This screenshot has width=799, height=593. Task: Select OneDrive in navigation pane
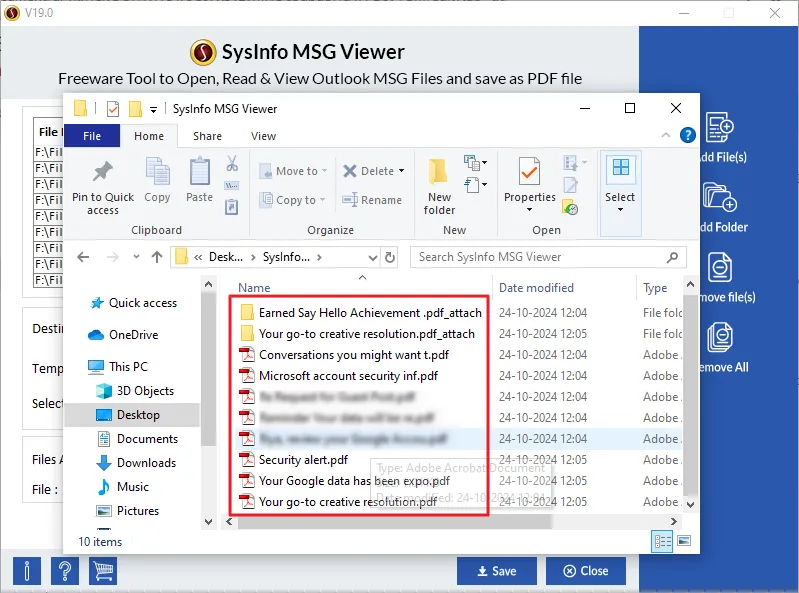coord(124,335)
